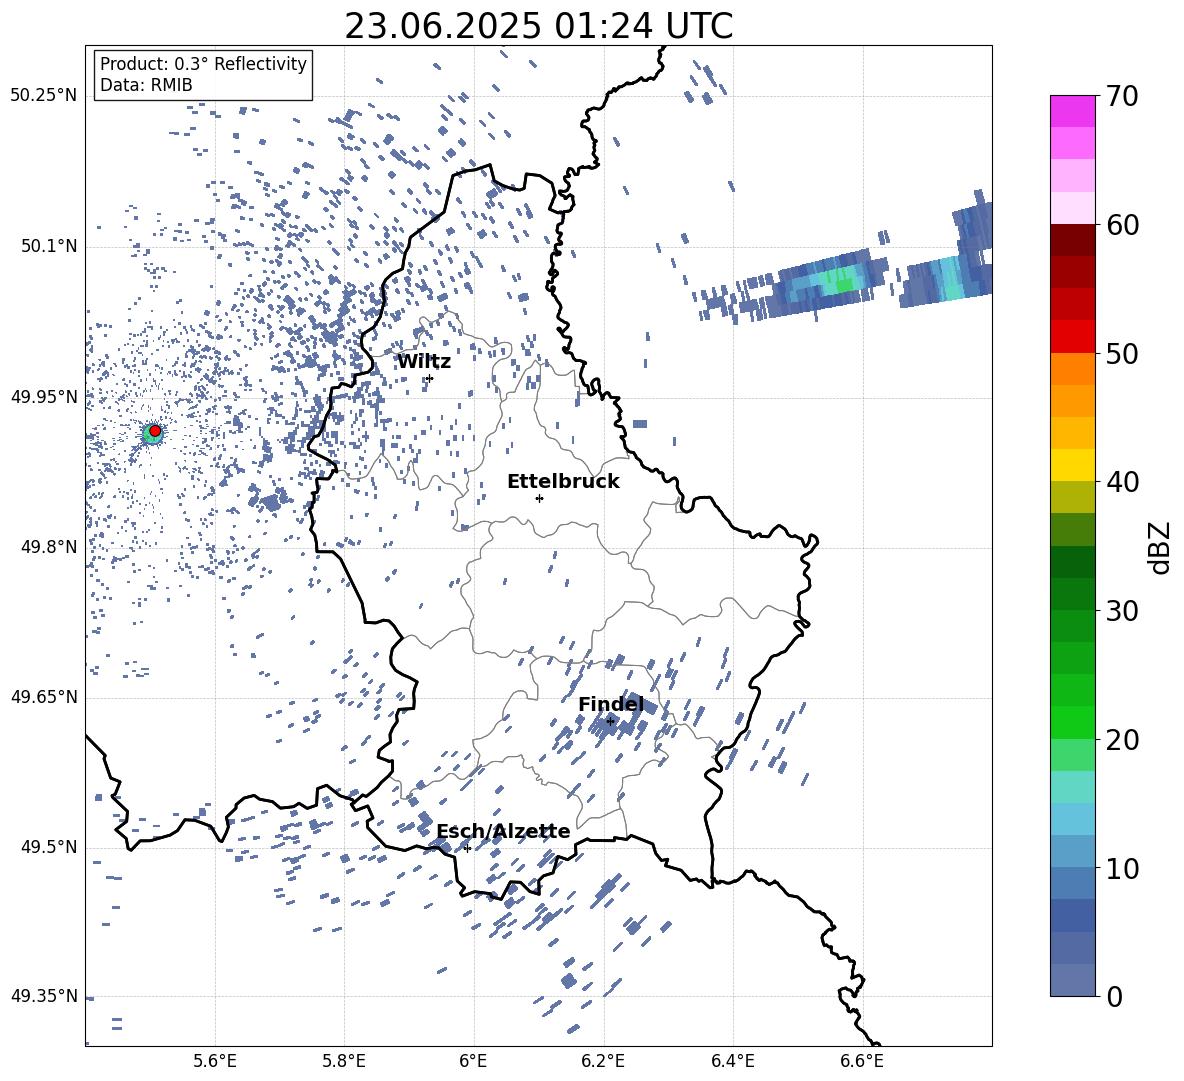Click the cyan echo at the map's east edge
This screenshot has width=1184, height=1081.
(951, 279)
